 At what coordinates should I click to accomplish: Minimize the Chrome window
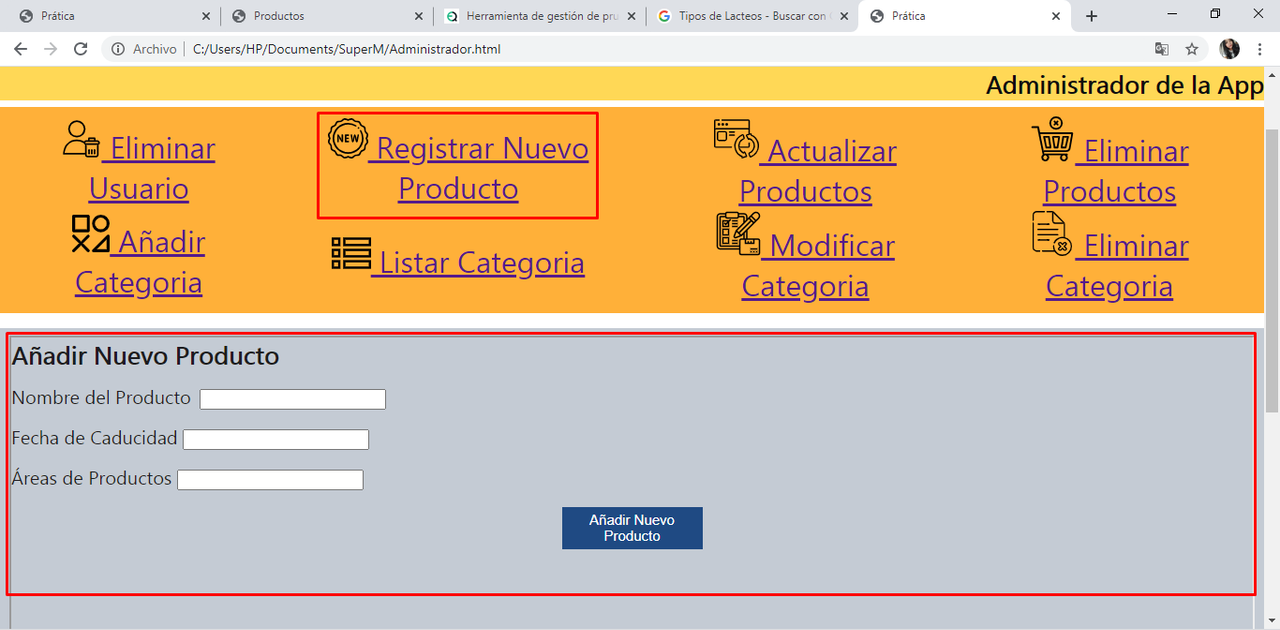(1172, 14)
